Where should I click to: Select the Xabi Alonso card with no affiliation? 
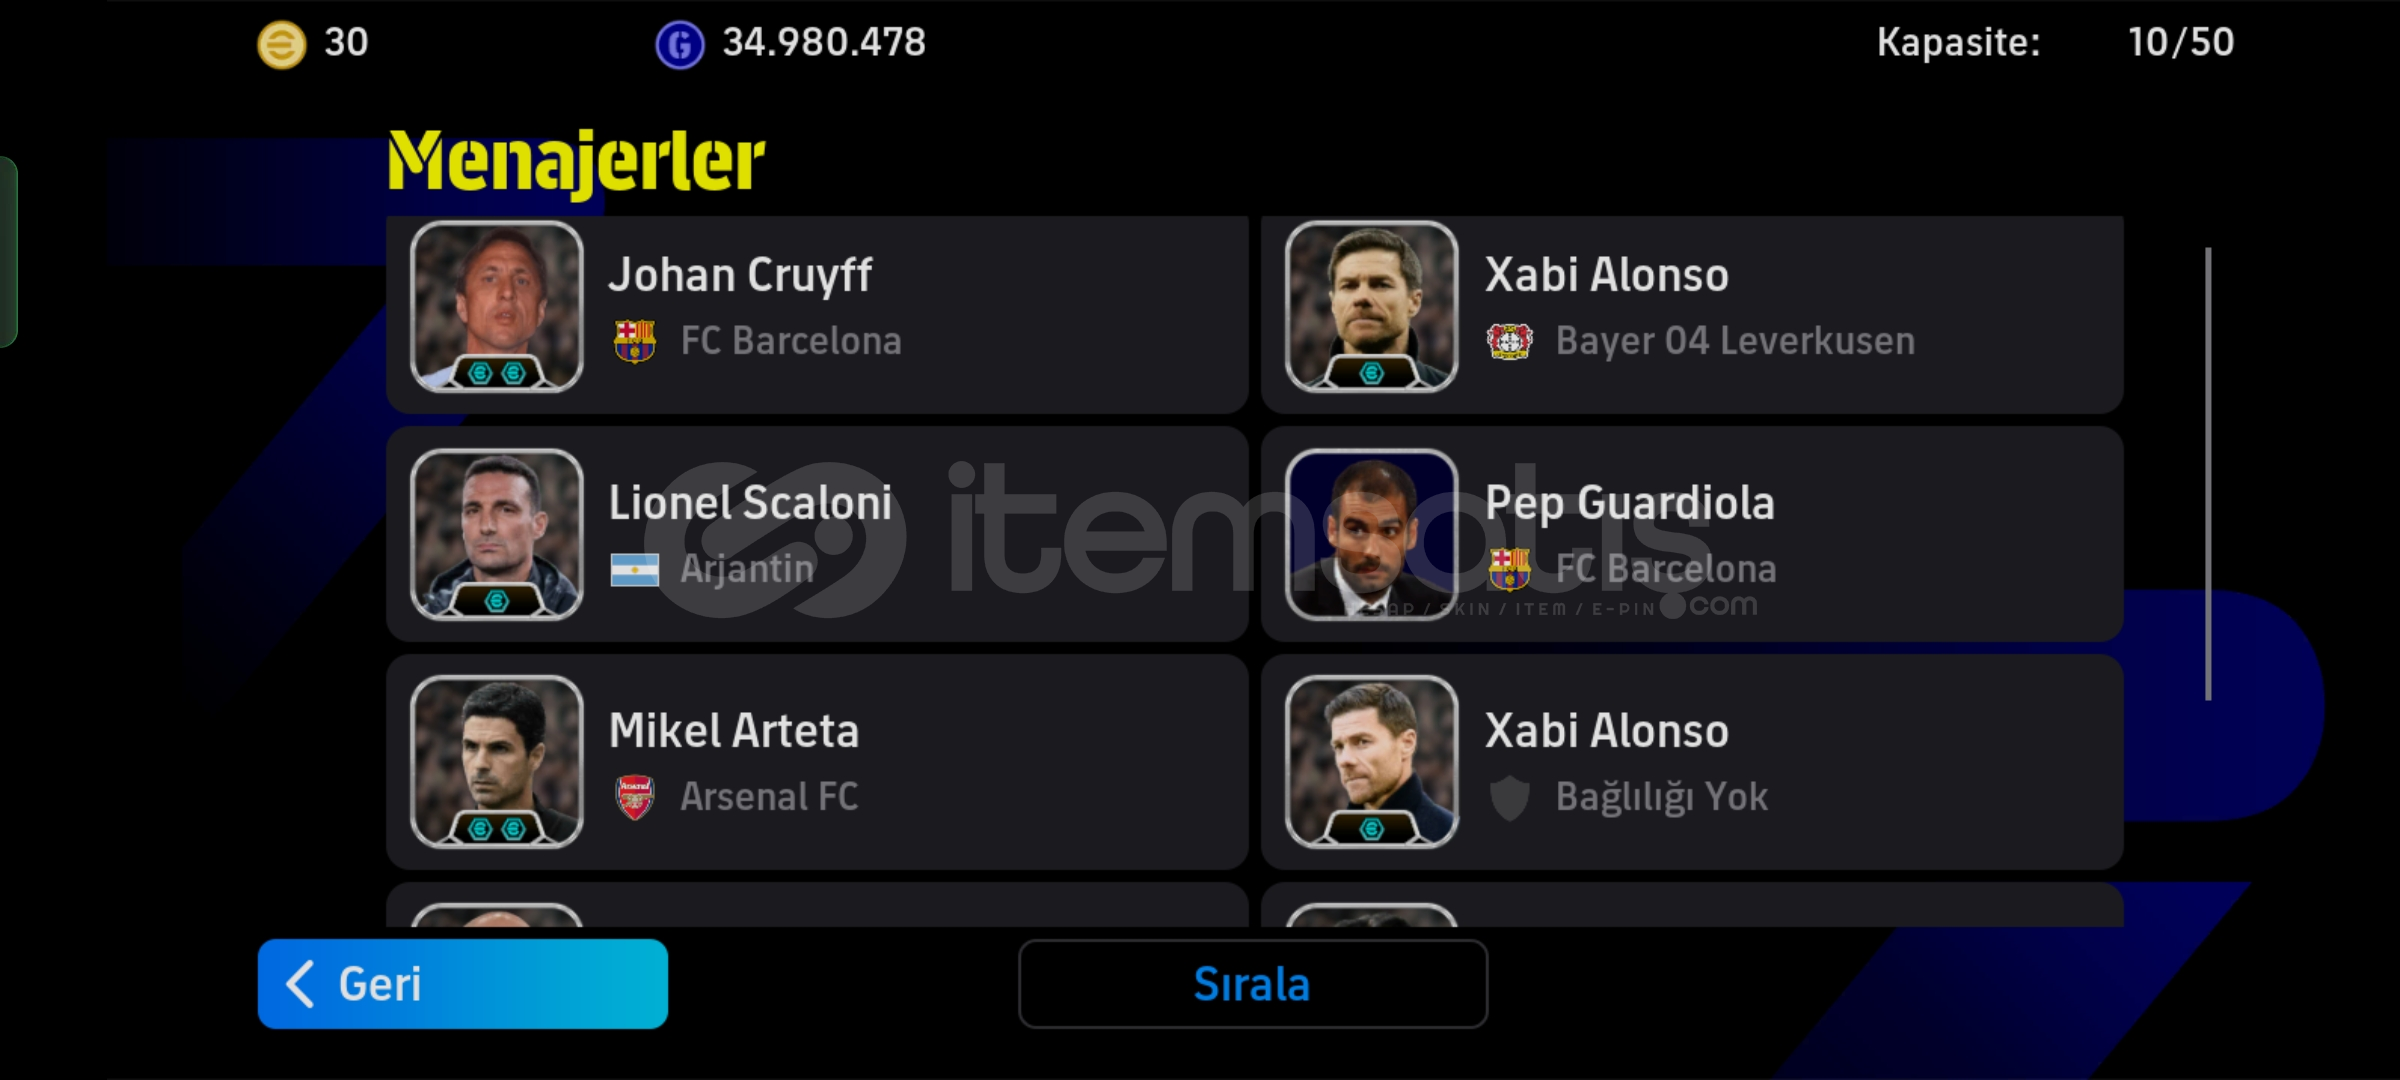(1692, 762)
